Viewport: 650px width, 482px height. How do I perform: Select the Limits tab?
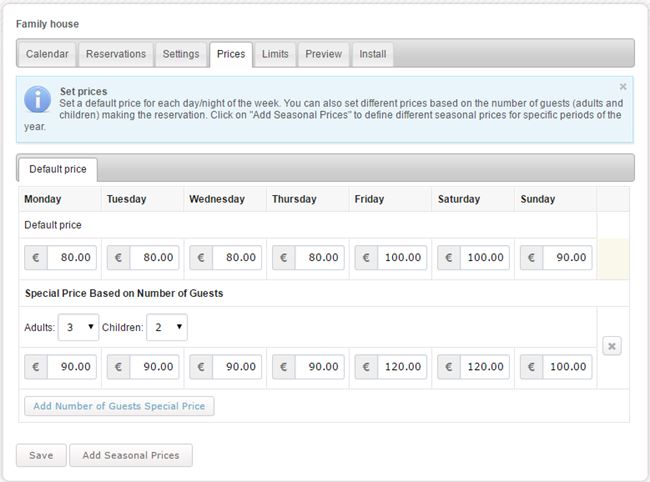click(x=275, y=54)
